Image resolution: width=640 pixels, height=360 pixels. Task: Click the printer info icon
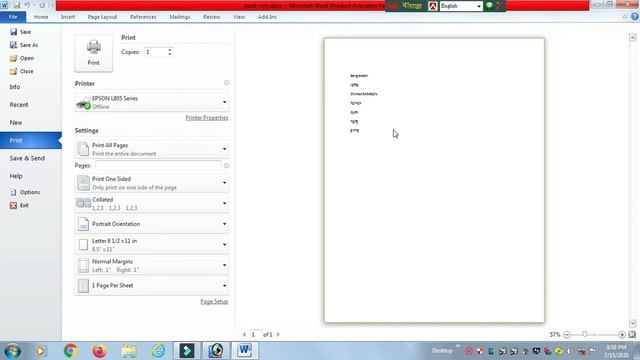click(226, 83)
